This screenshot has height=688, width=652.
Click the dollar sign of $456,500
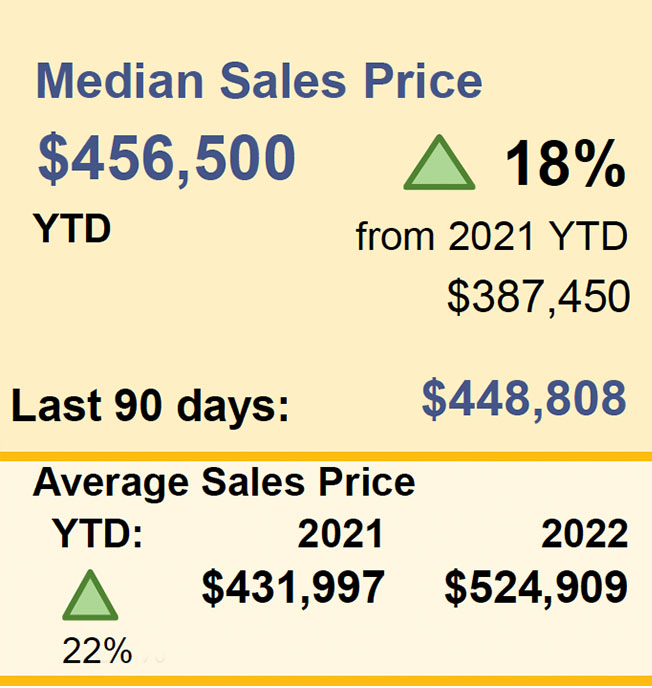pyautogui.click(x=54, y=158)
